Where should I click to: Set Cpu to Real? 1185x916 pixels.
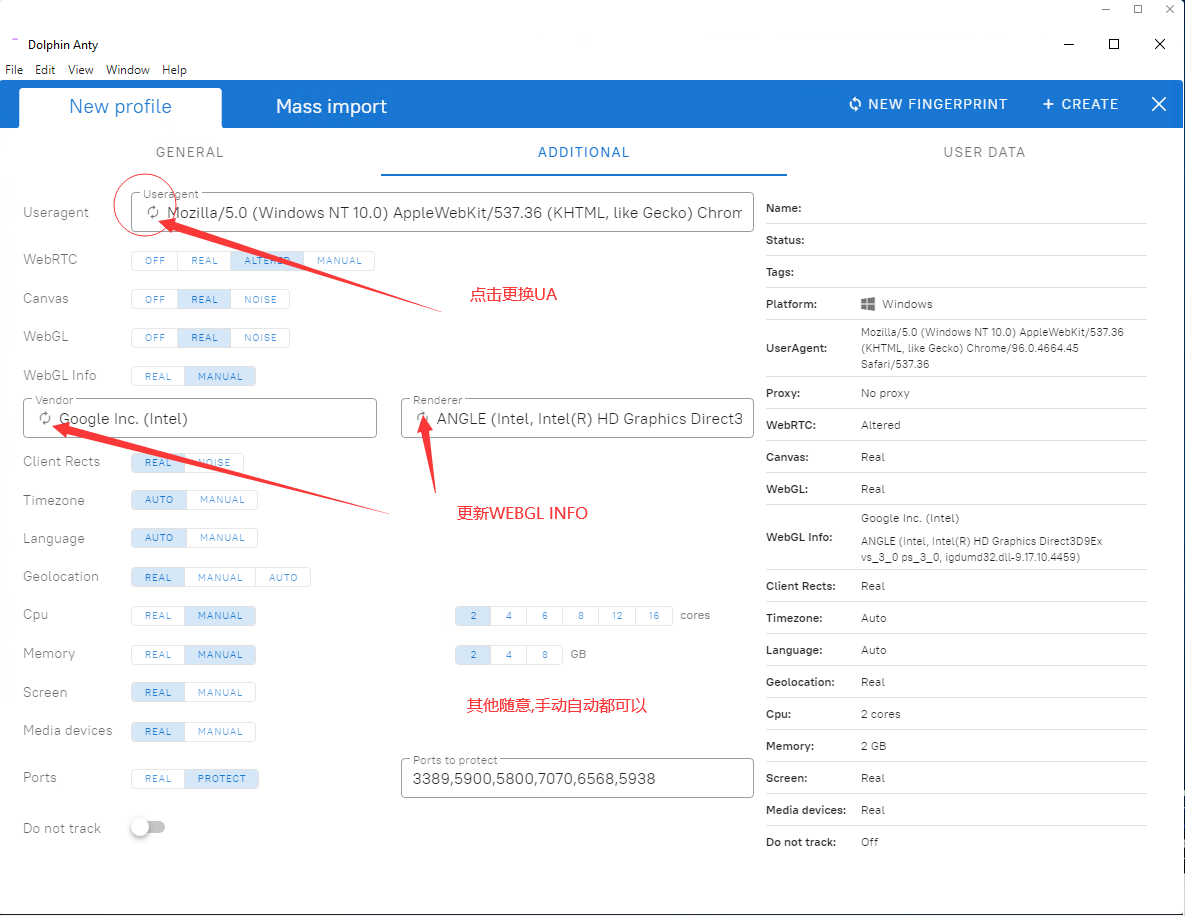(158, 616)
